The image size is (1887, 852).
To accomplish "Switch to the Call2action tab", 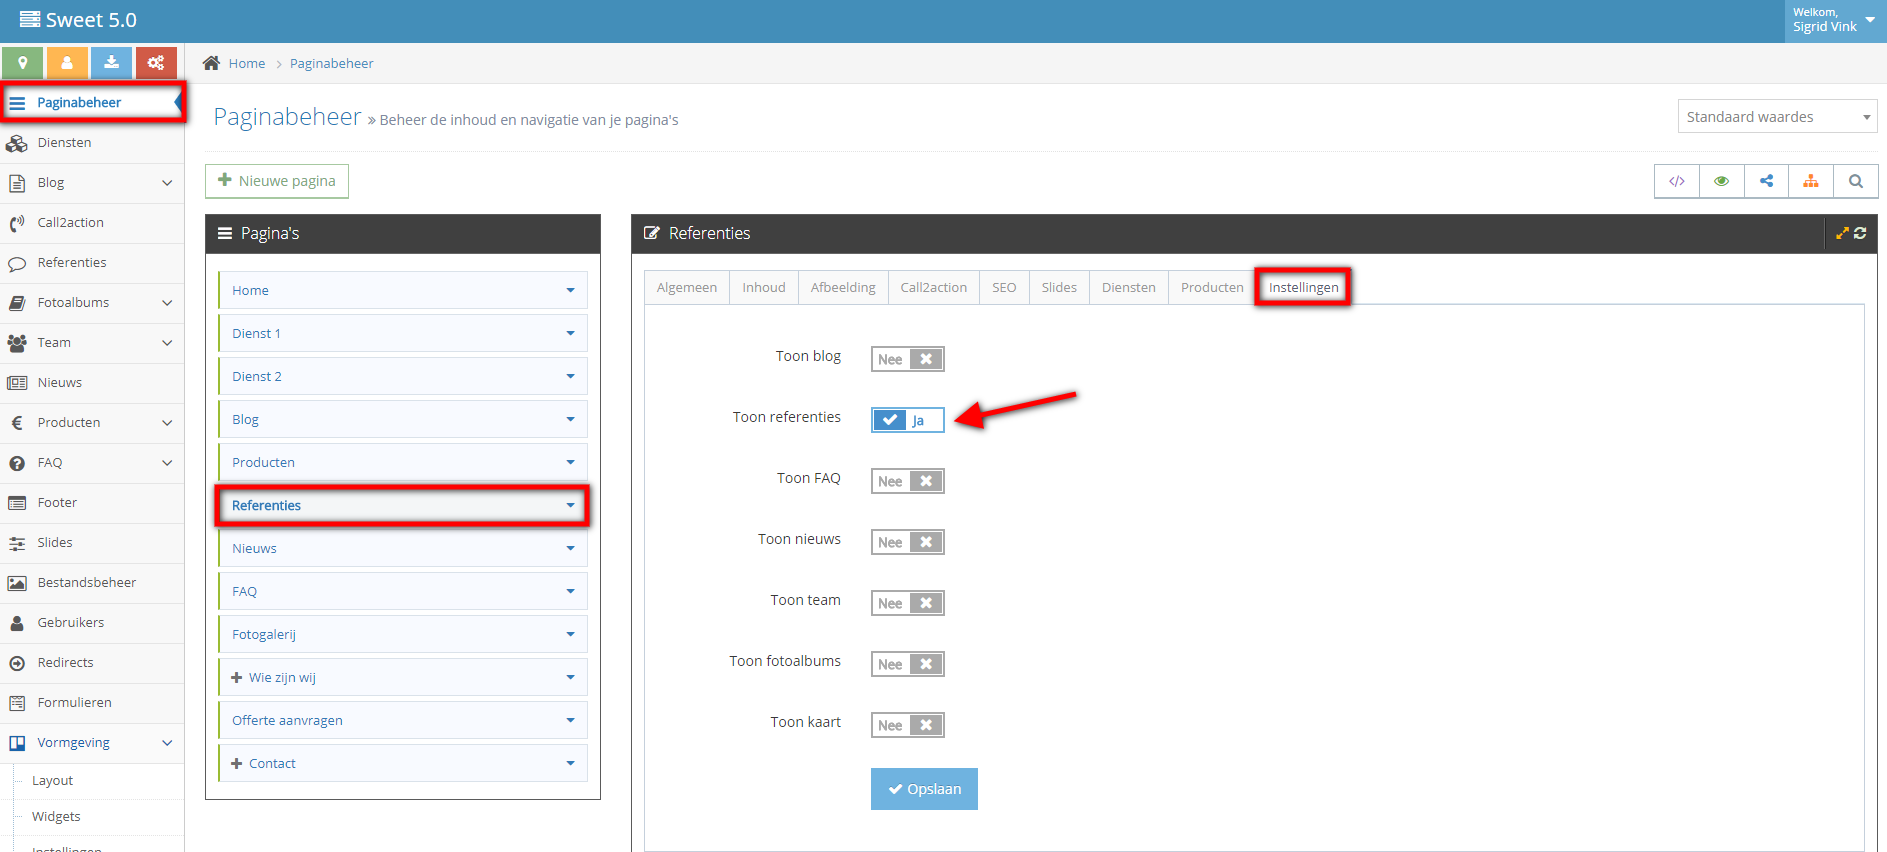I will point(934,287).
